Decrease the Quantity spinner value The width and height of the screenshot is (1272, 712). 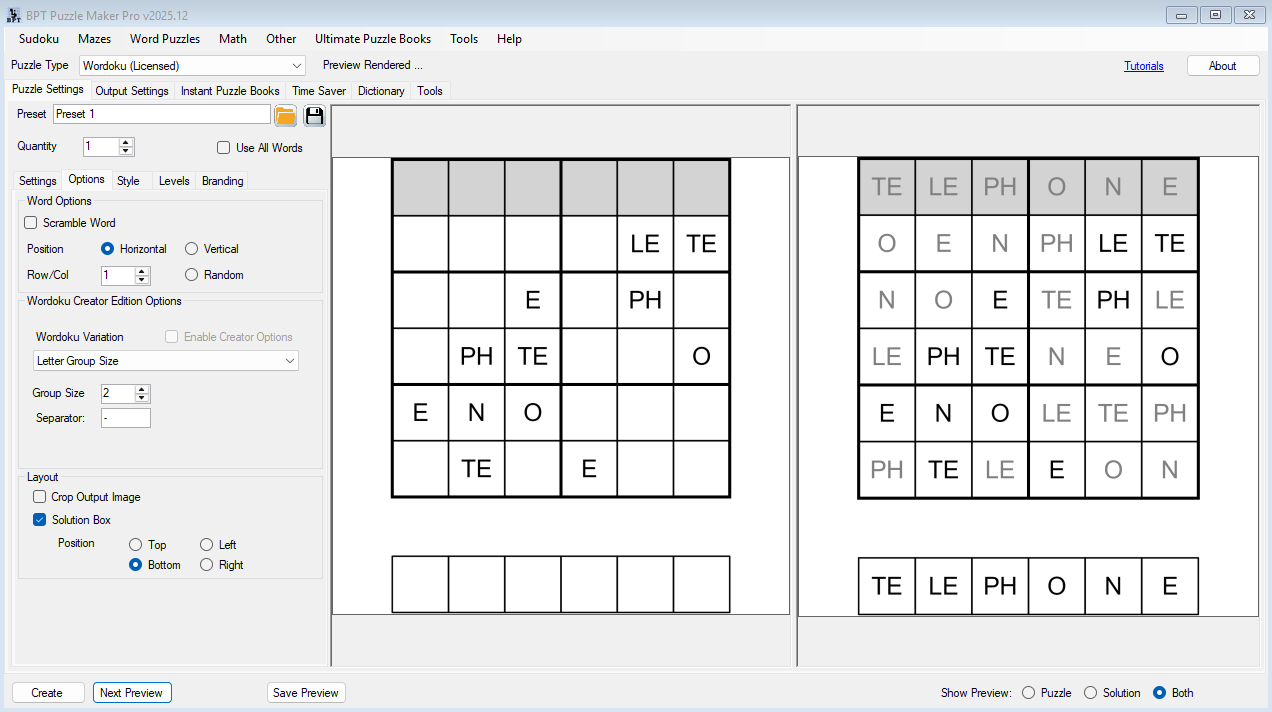(x=126, y=151)
